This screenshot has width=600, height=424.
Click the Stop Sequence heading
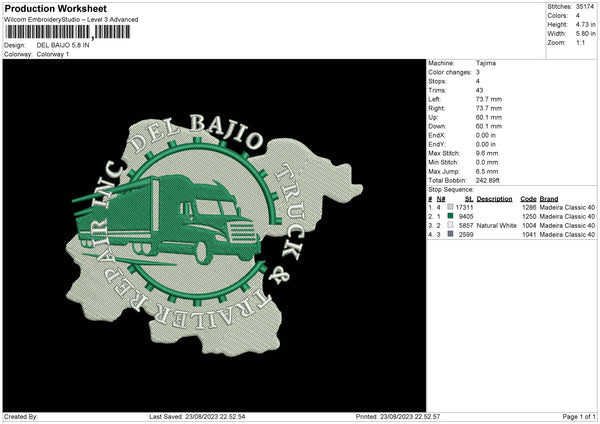coord(451,190)
